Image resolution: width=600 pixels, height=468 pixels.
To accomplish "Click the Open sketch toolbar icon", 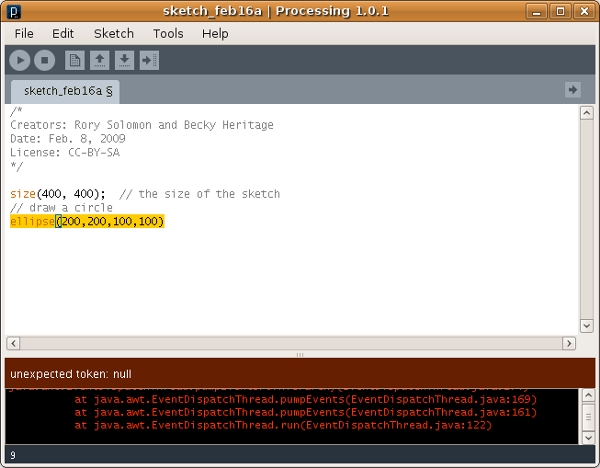I will click(100, 61).
